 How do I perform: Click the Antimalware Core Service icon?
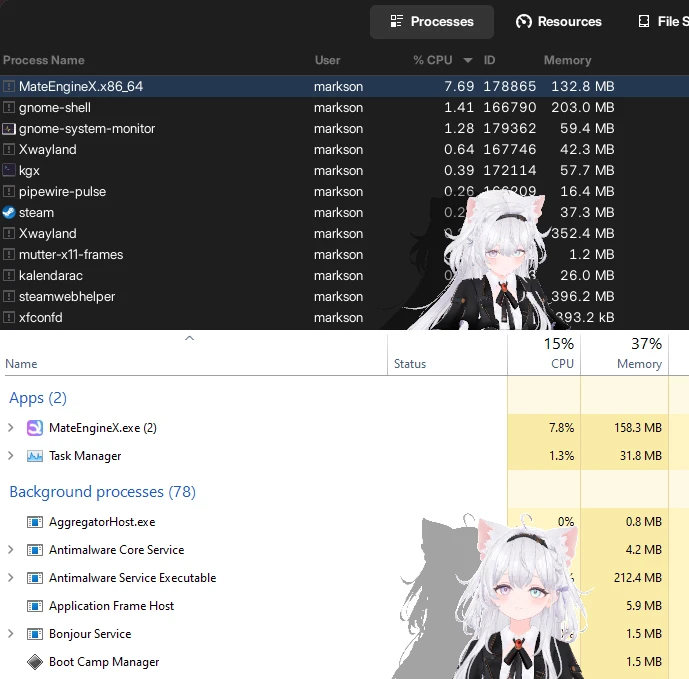35,550
